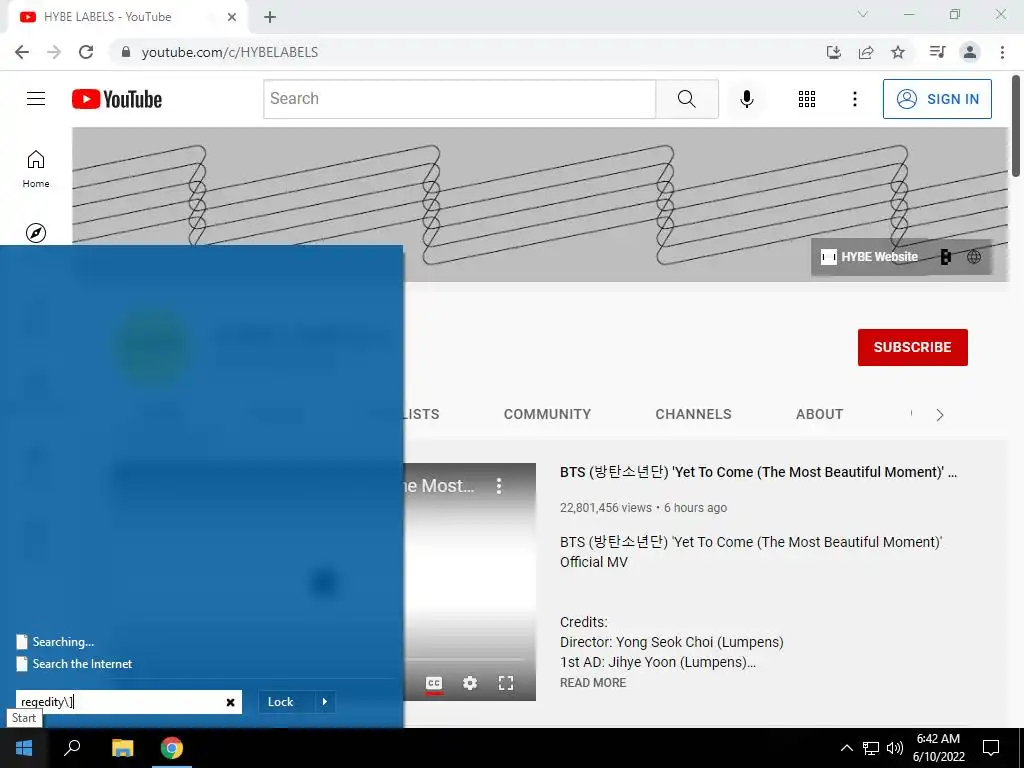The height and width of the screenshot is (768, 1024).
Task: Open the HYBE Website banner link
Action: pyautogui.click(x=869, y=257)
